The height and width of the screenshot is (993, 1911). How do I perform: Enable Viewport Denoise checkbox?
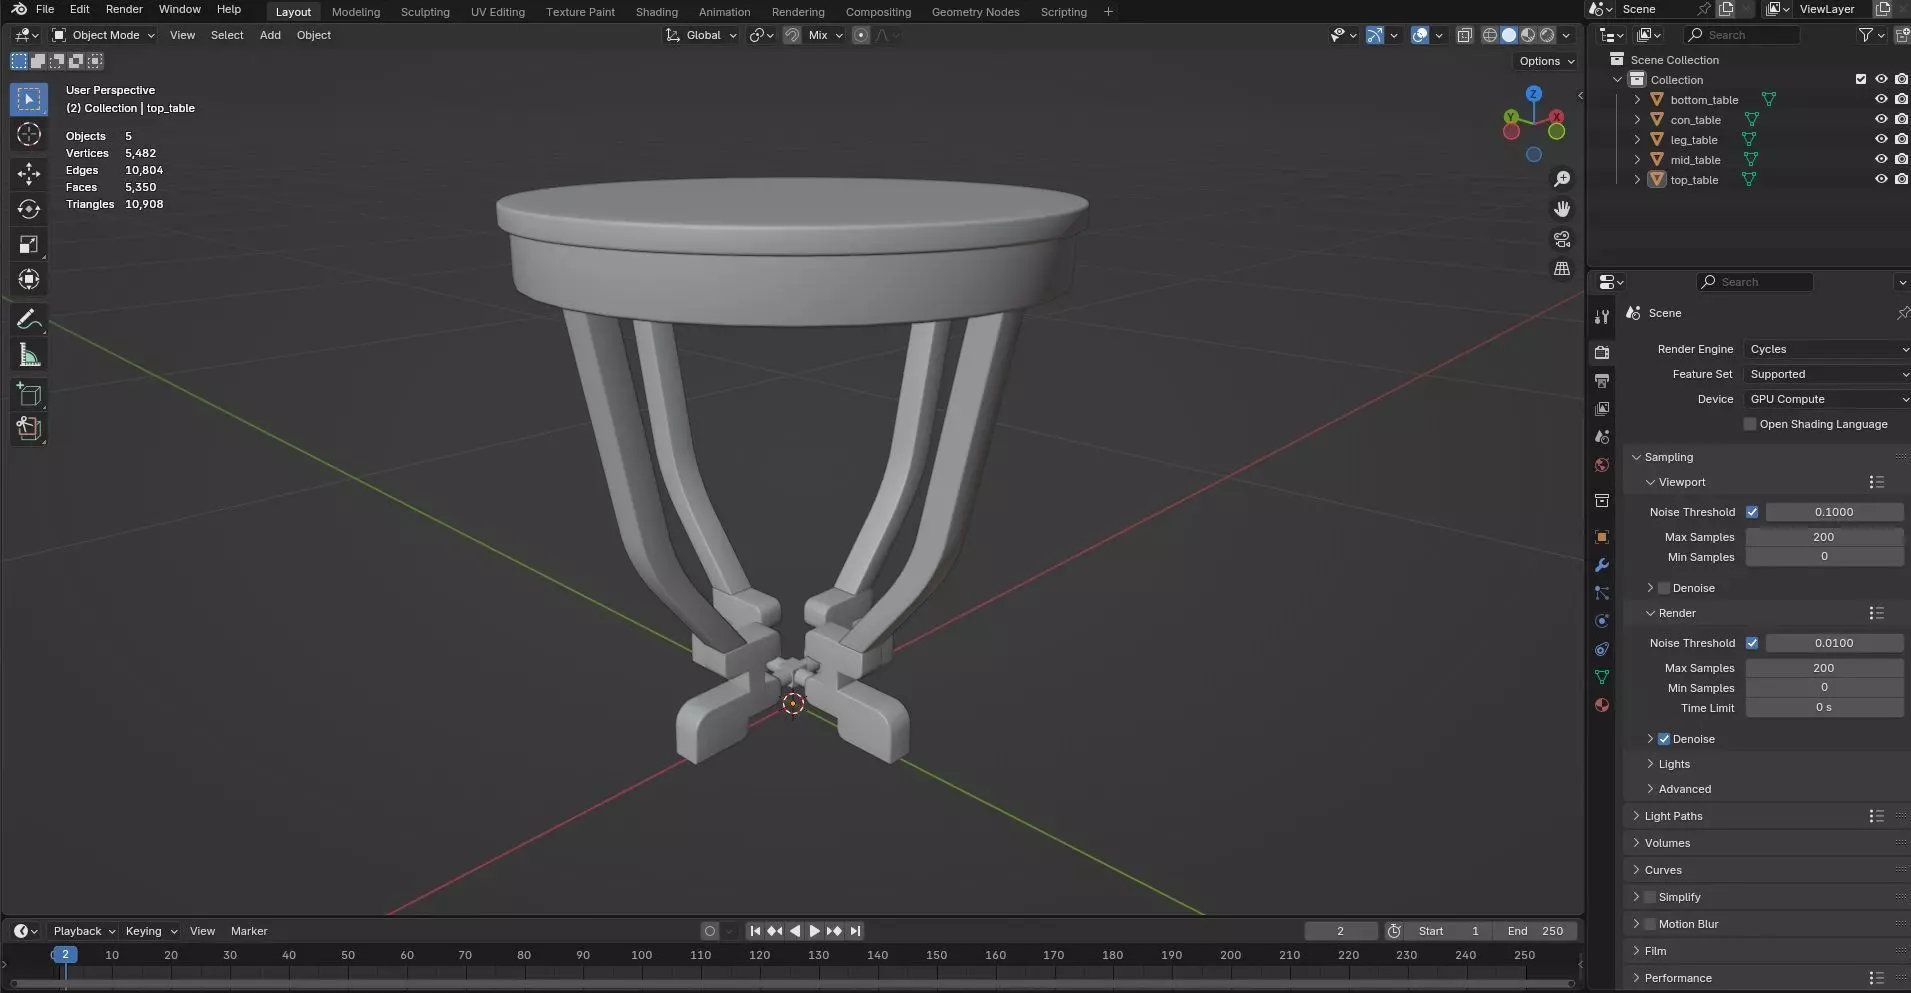click(x=1664, y=588)
